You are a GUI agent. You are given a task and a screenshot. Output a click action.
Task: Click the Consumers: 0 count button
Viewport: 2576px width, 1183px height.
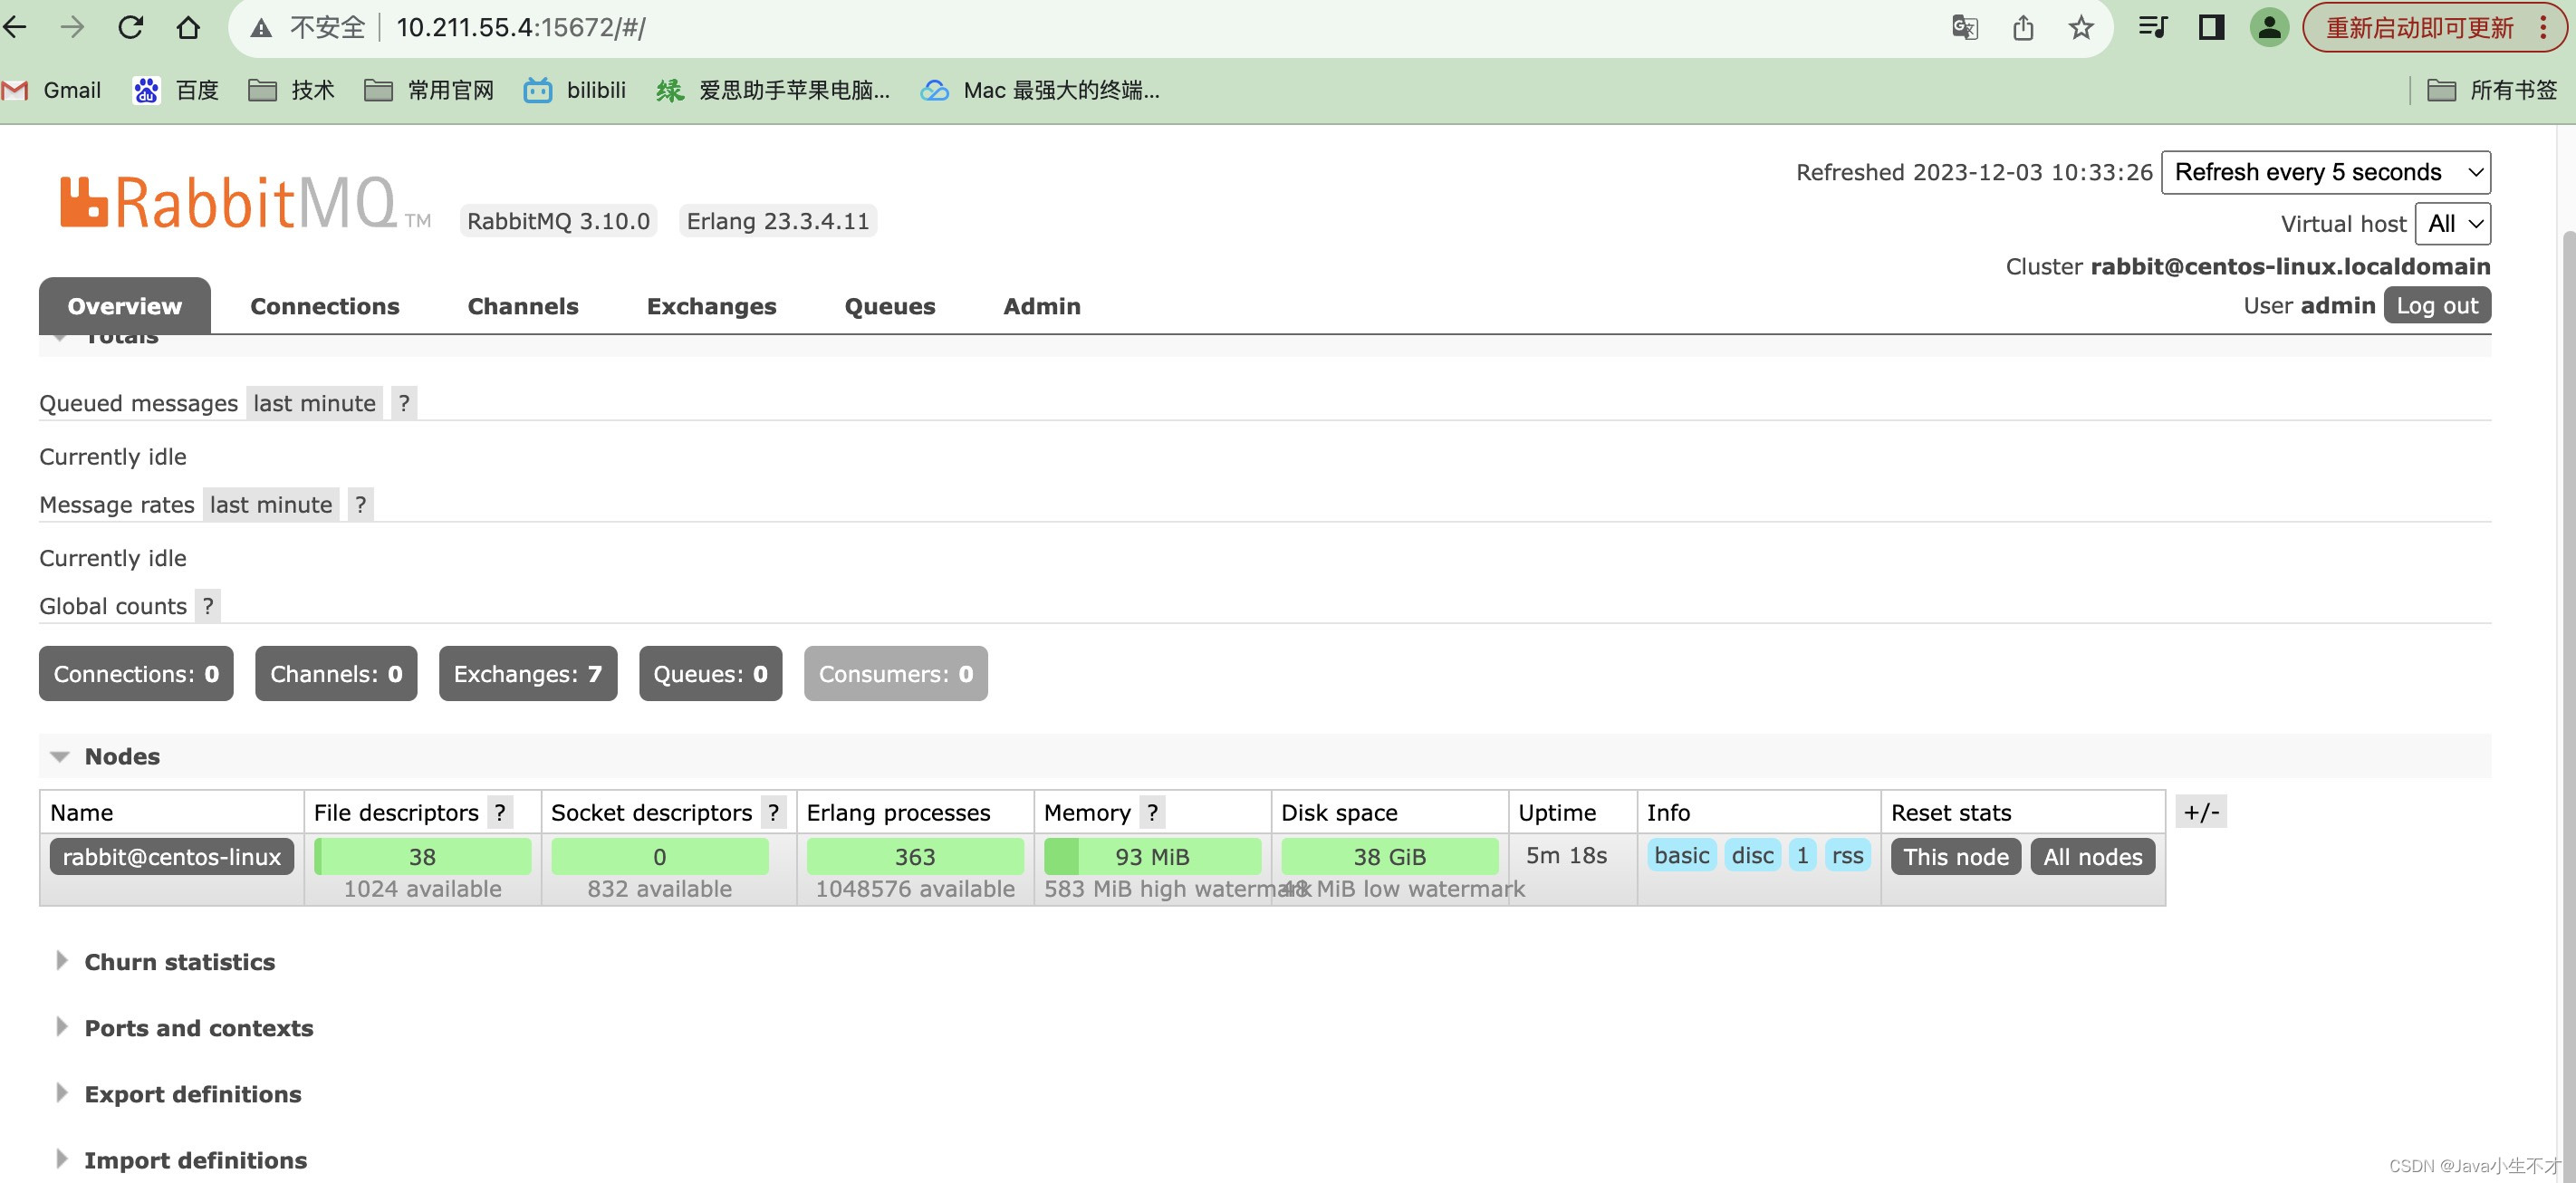click(895, 673)
